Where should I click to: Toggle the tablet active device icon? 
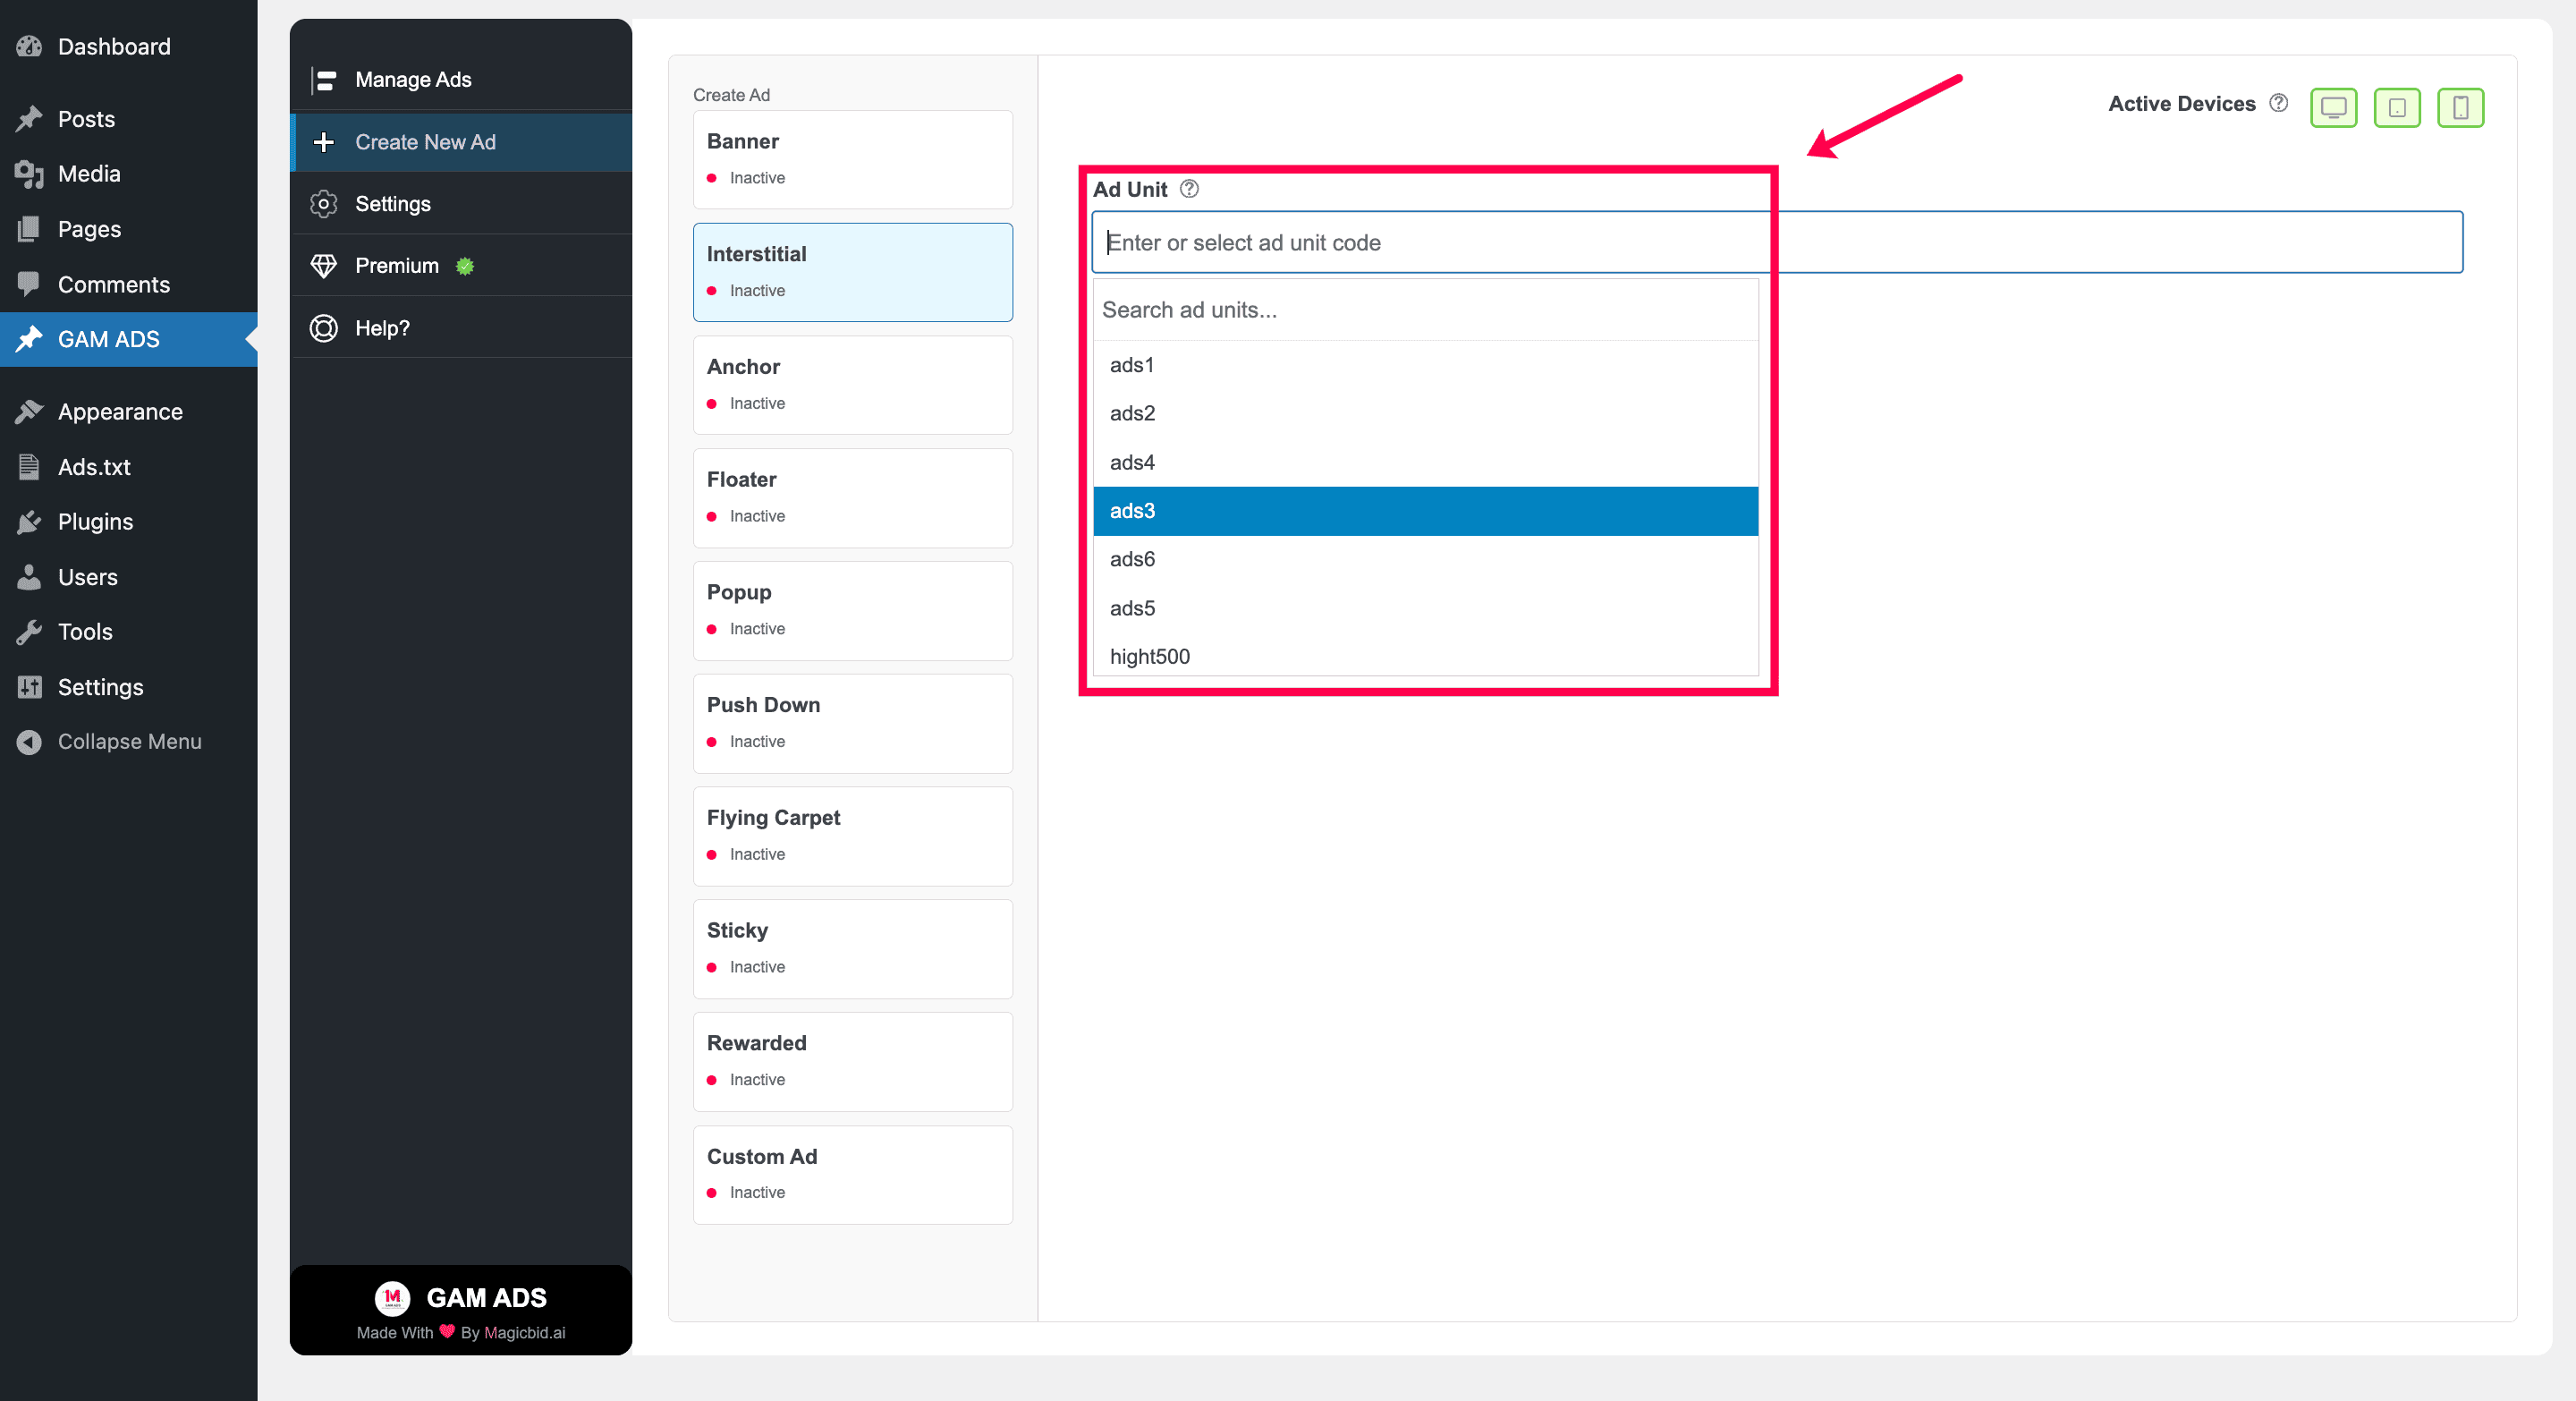coord(2397,107)
